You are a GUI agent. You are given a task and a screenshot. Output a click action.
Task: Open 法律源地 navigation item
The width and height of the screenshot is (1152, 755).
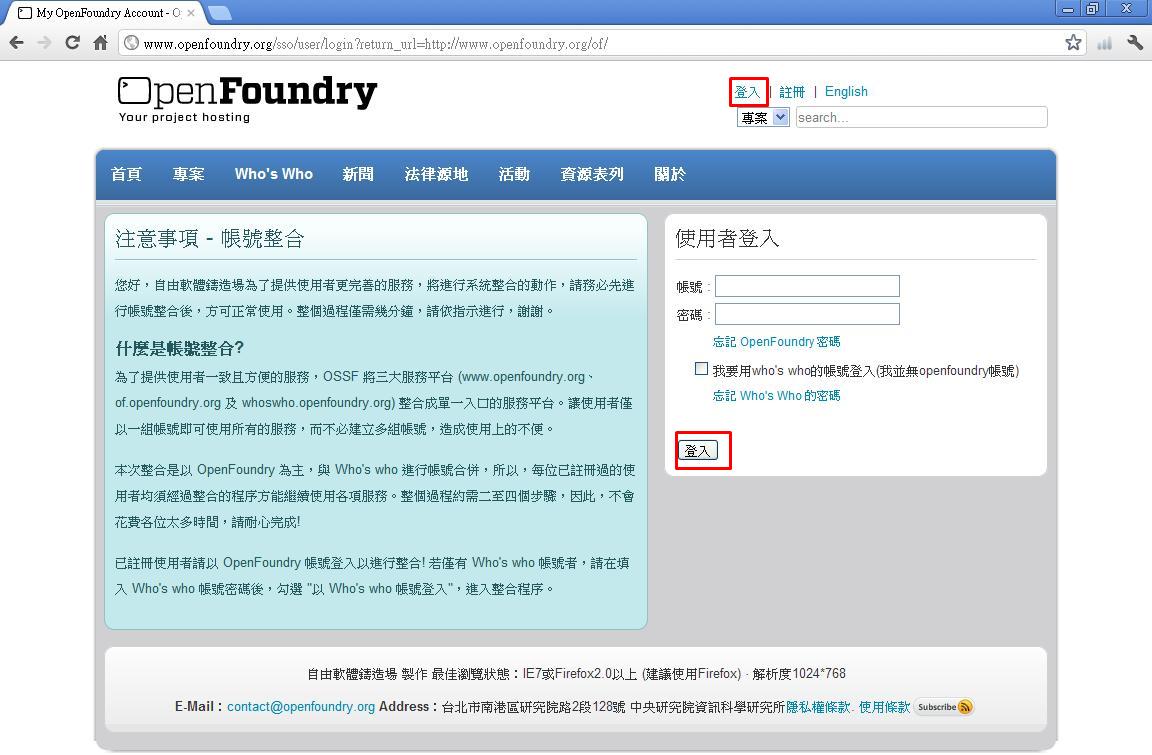(x=436, y=174)
